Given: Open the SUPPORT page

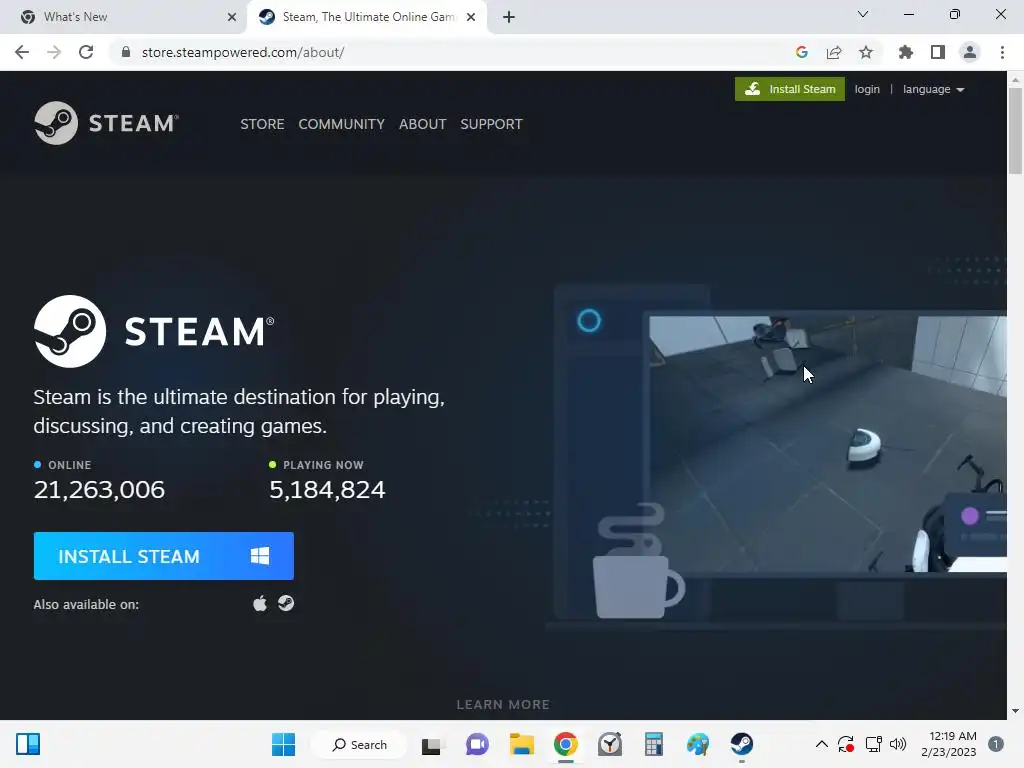Looking at the screenshot, I should 491,124.
